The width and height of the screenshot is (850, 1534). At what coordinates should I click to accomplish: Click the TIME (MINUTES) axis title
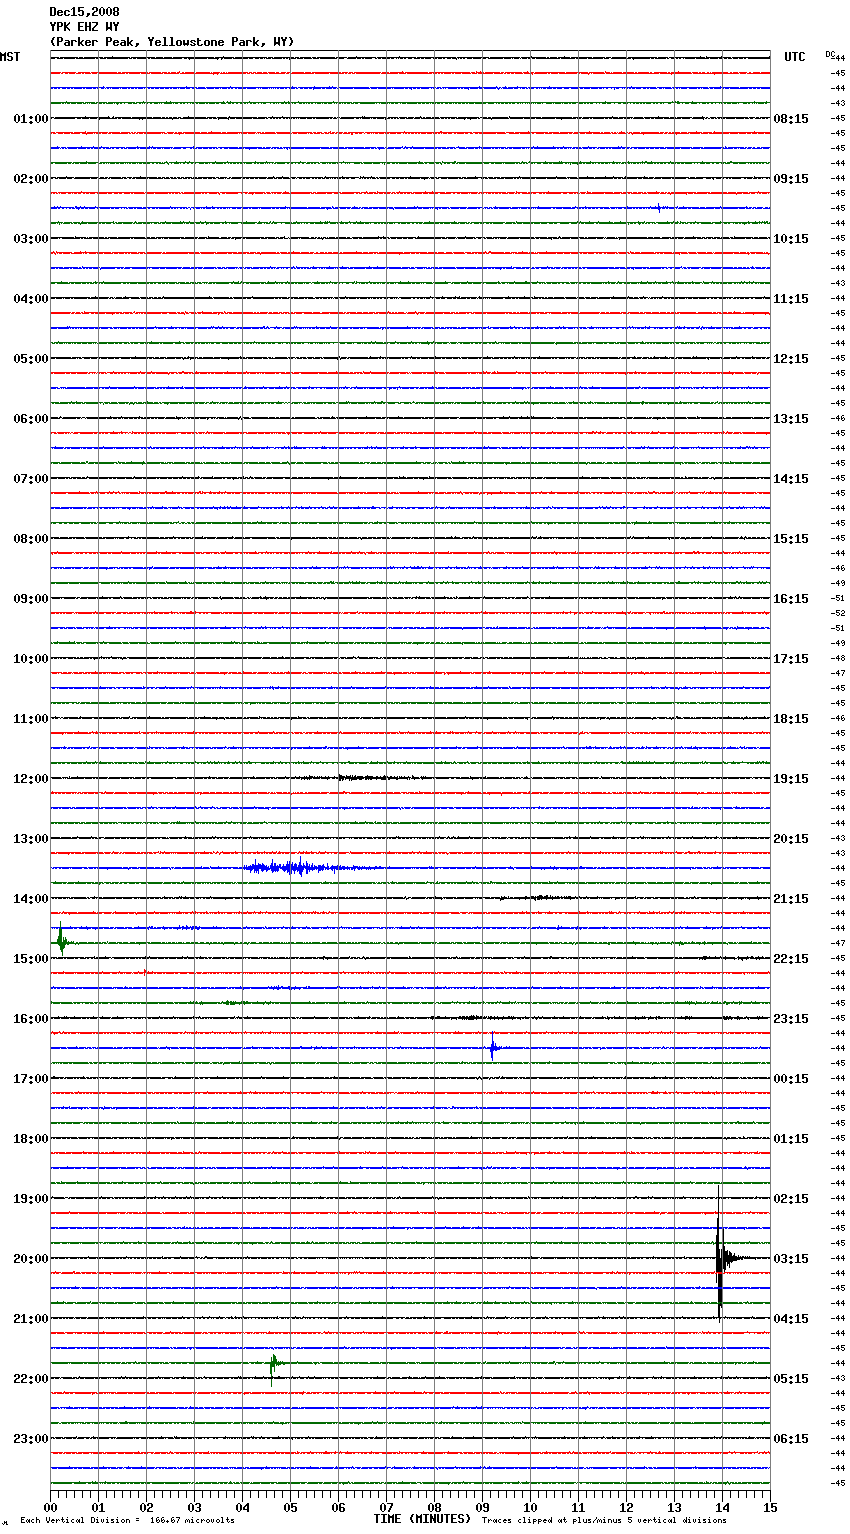422,1519
